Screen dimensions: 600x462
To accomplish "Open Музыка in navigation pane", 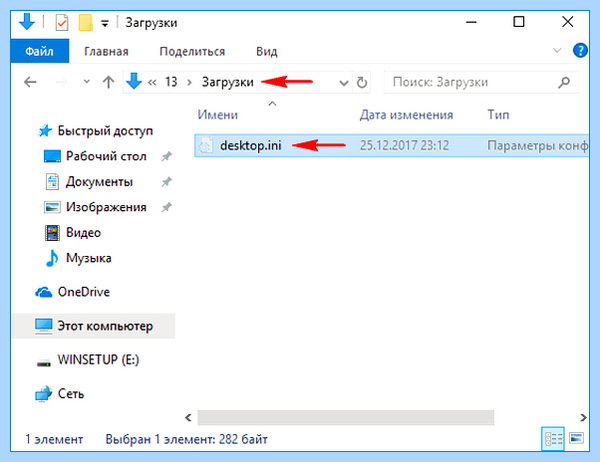I will pos(88,258).
